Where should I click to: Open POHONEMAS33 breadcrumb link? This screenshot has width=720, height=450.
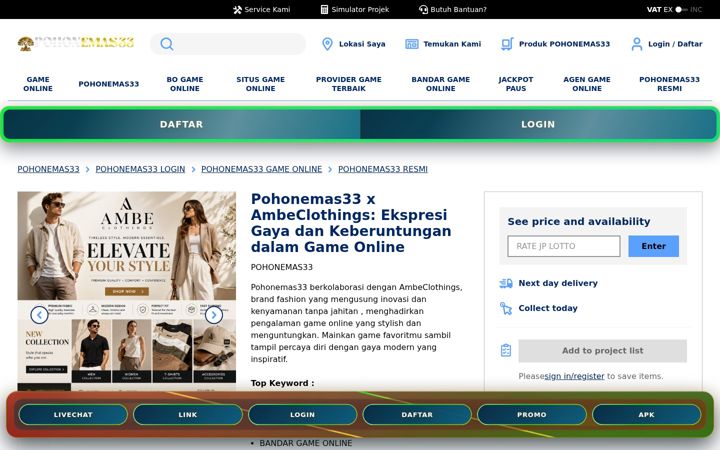coord(48,169)
